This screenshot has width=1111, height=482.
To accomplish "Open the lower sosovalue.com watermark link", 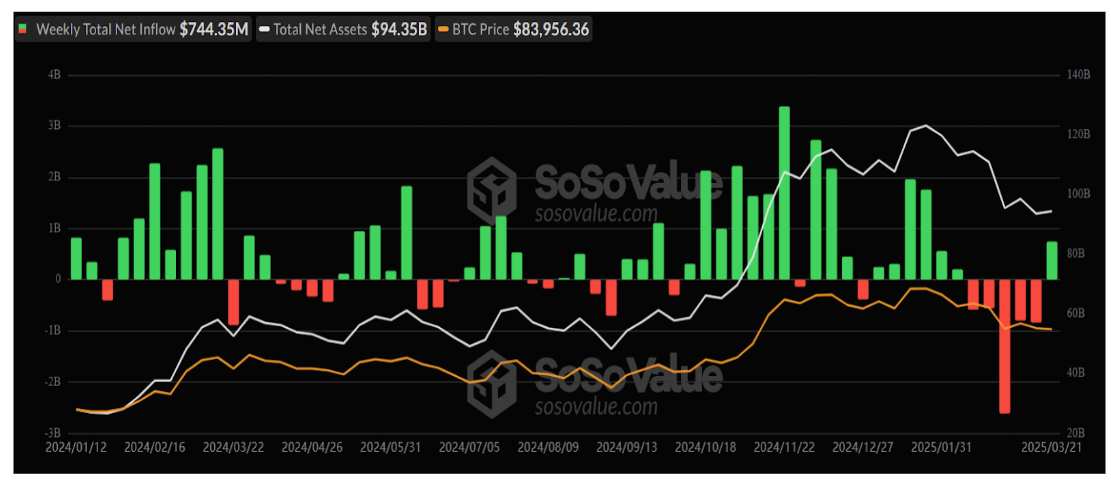I will point(597,407).
